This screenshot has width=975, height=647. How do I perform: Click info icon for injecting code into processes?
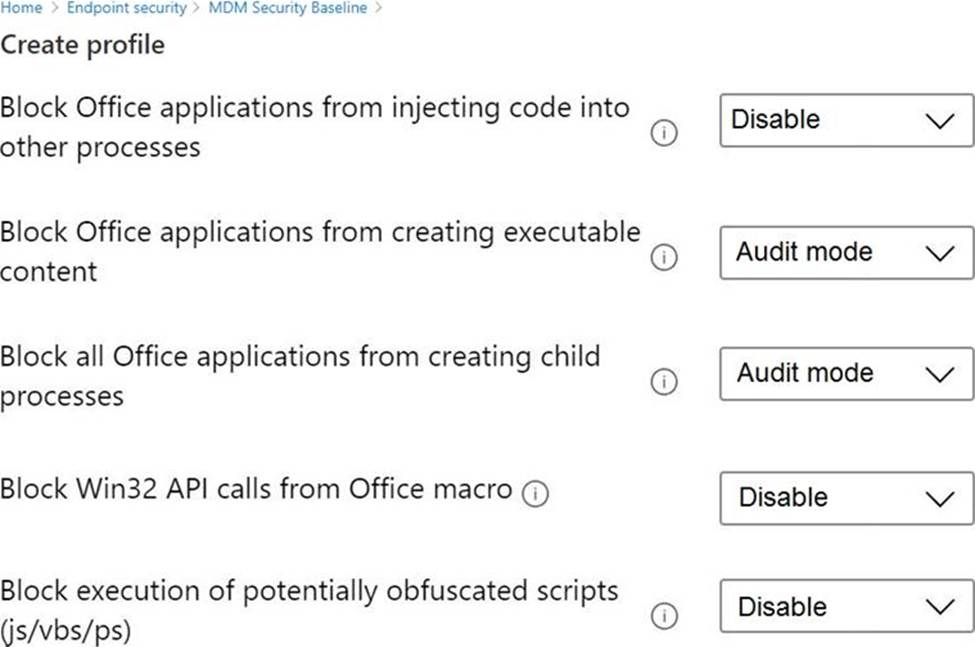[664, 134]
